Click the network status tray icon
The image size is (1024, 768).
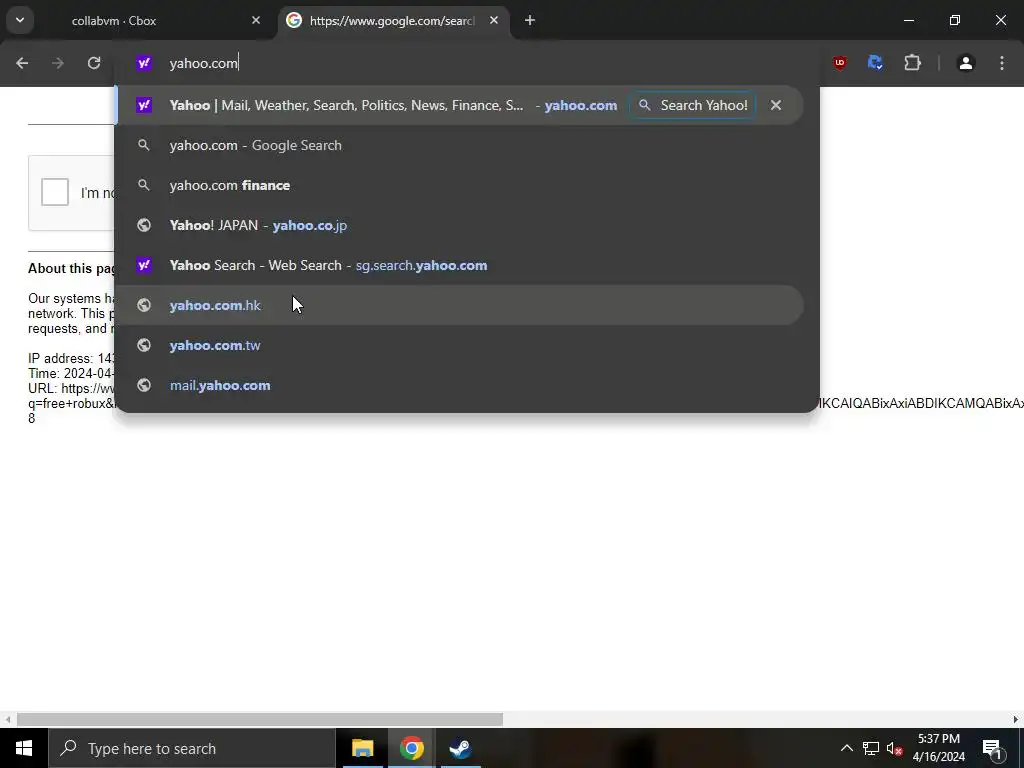[x=871, y=748]
